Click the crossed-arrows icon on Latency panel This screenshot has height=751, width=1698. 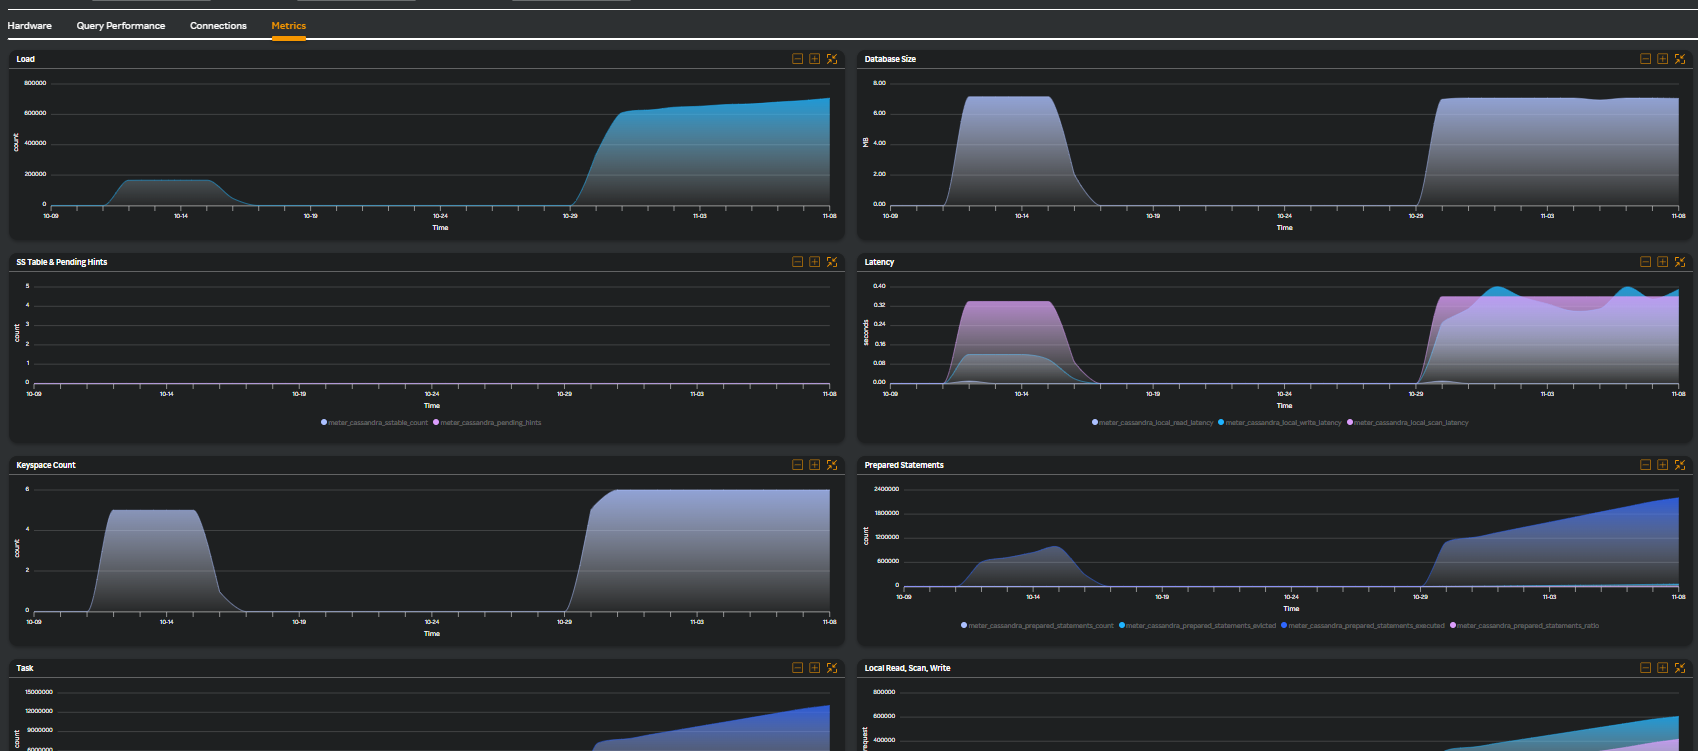pyautogui.click(x=1680, y=262)
